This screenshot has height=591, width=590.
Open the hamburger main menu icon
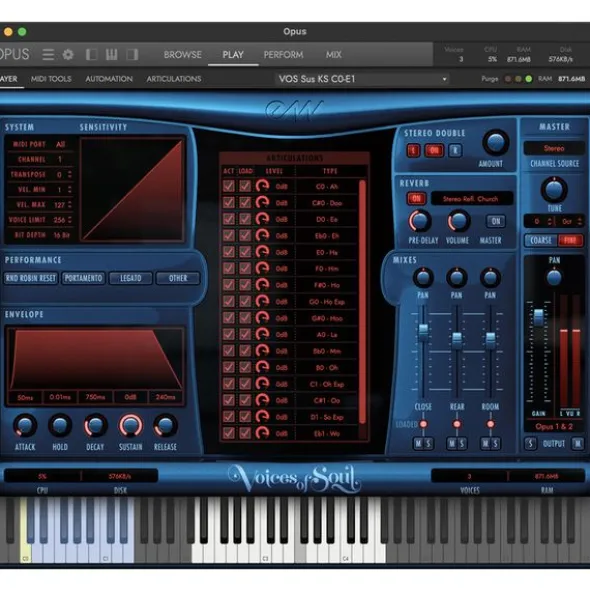(48, 55)
